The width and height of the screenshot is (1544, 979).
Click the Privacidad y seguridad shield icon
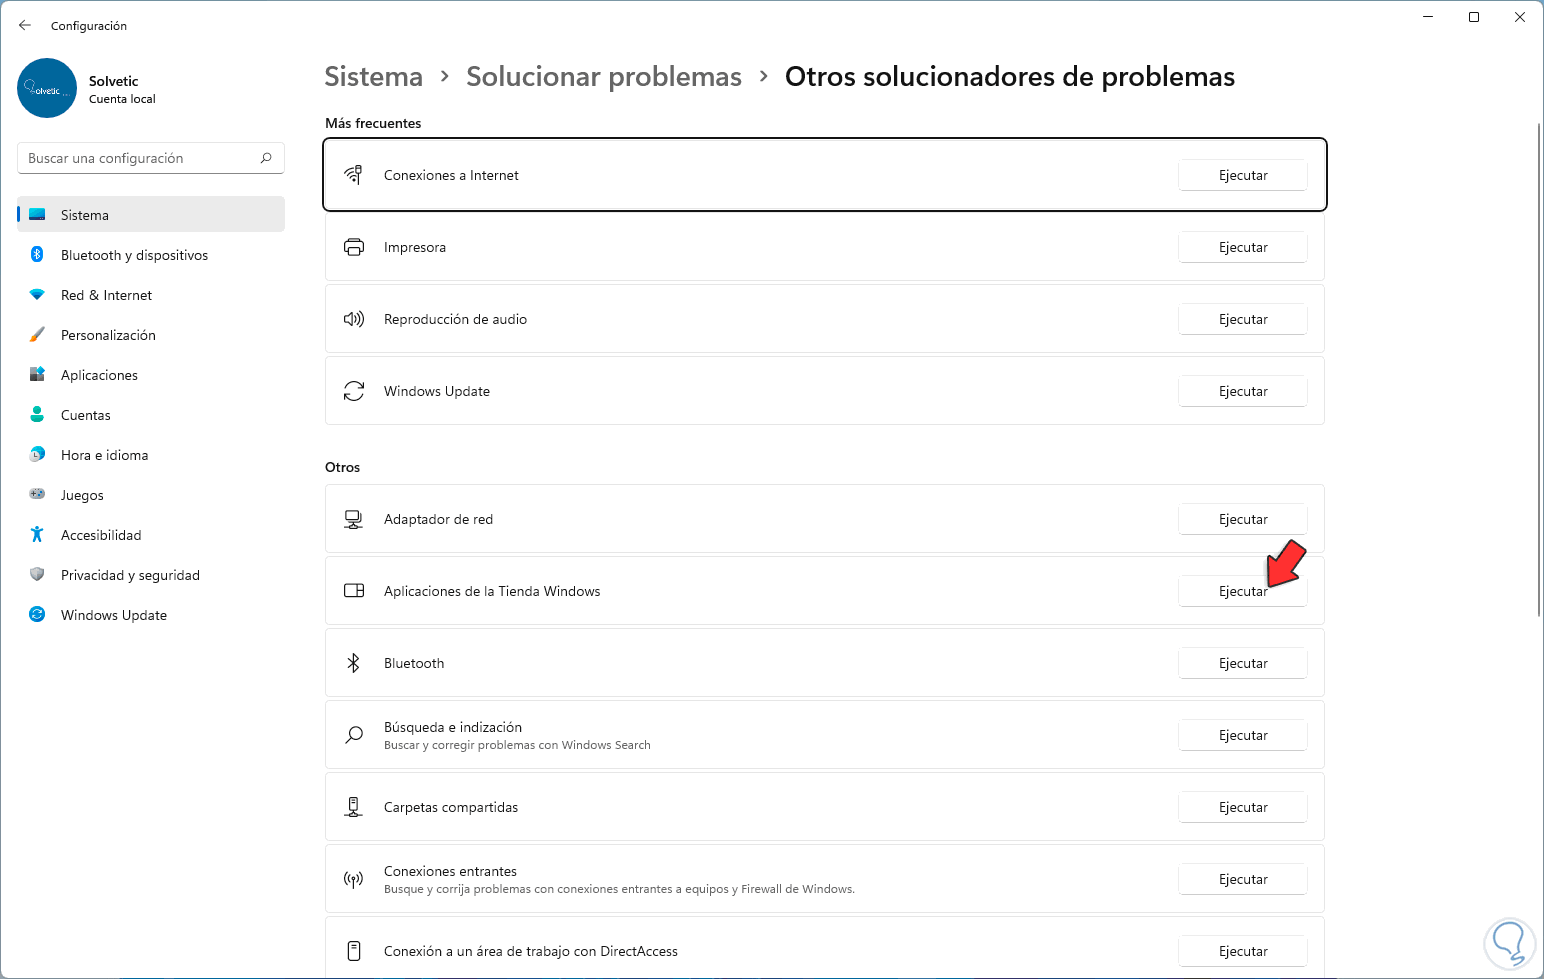point(37,575)
